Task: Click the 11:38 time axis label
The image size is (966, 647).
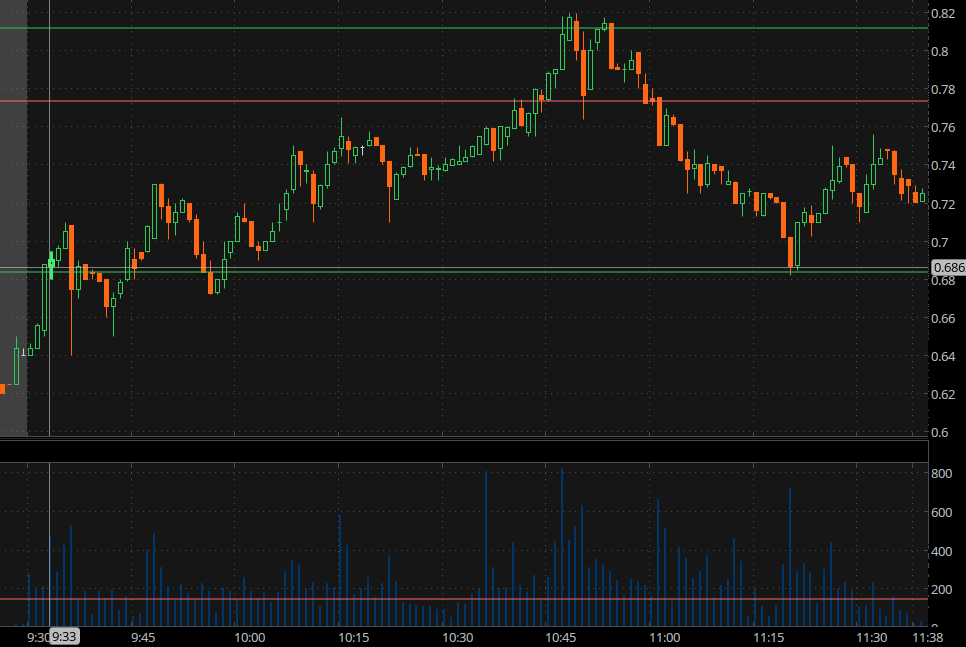Action: tap(928, 637)
